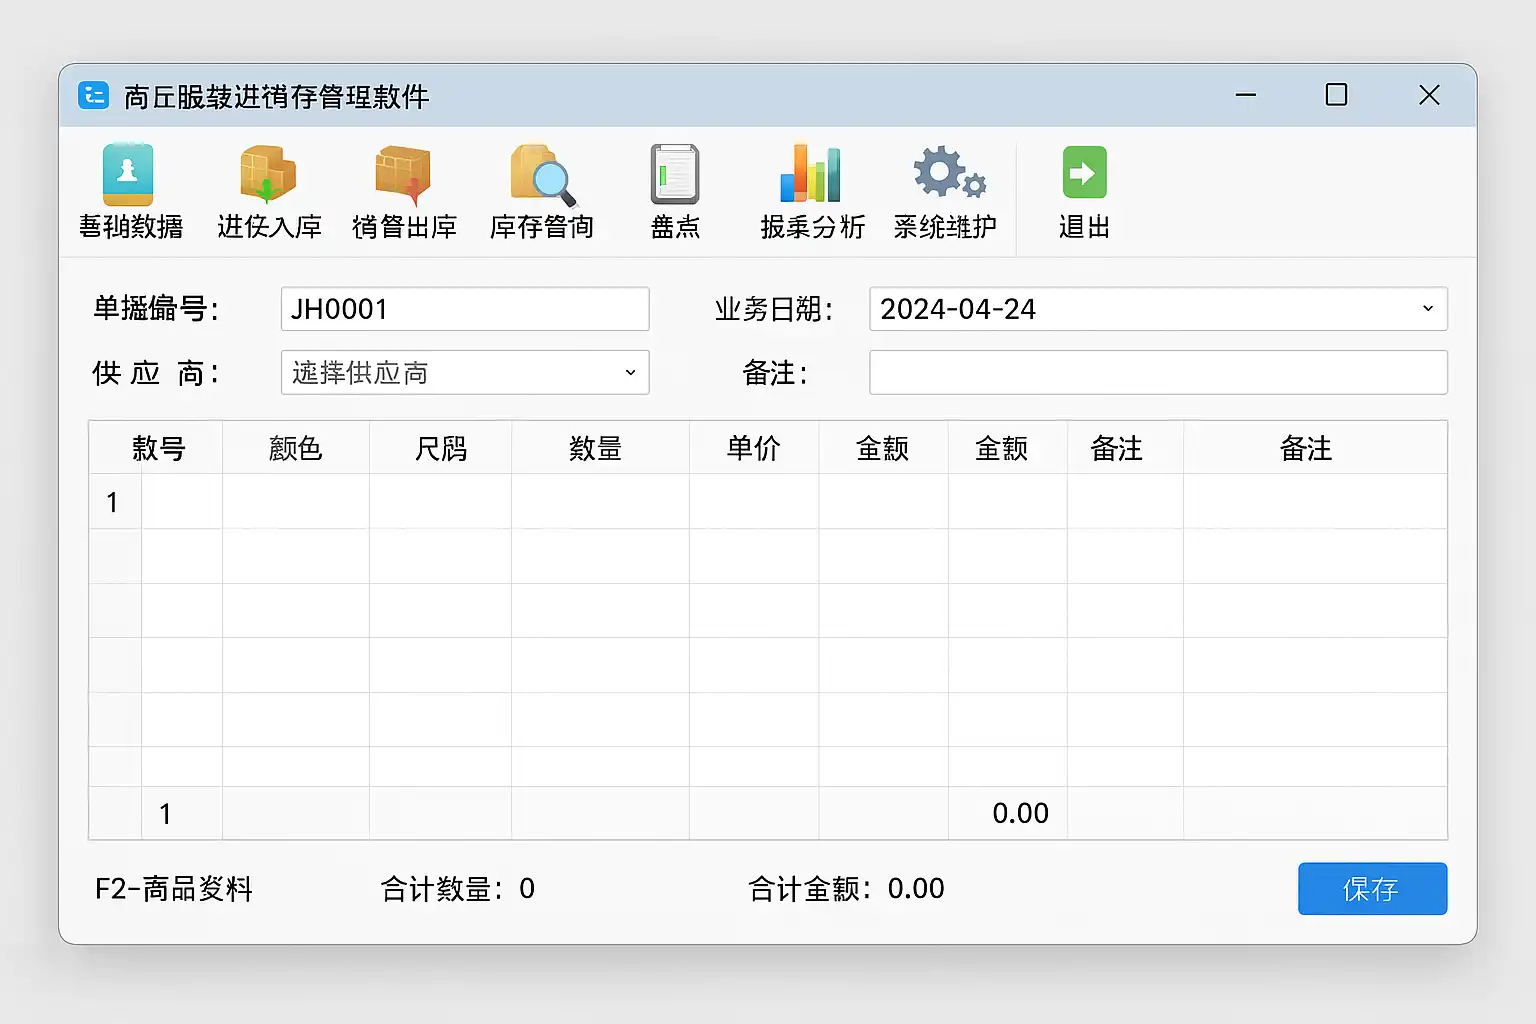Click the 颜色 color column header

(295, 448)
